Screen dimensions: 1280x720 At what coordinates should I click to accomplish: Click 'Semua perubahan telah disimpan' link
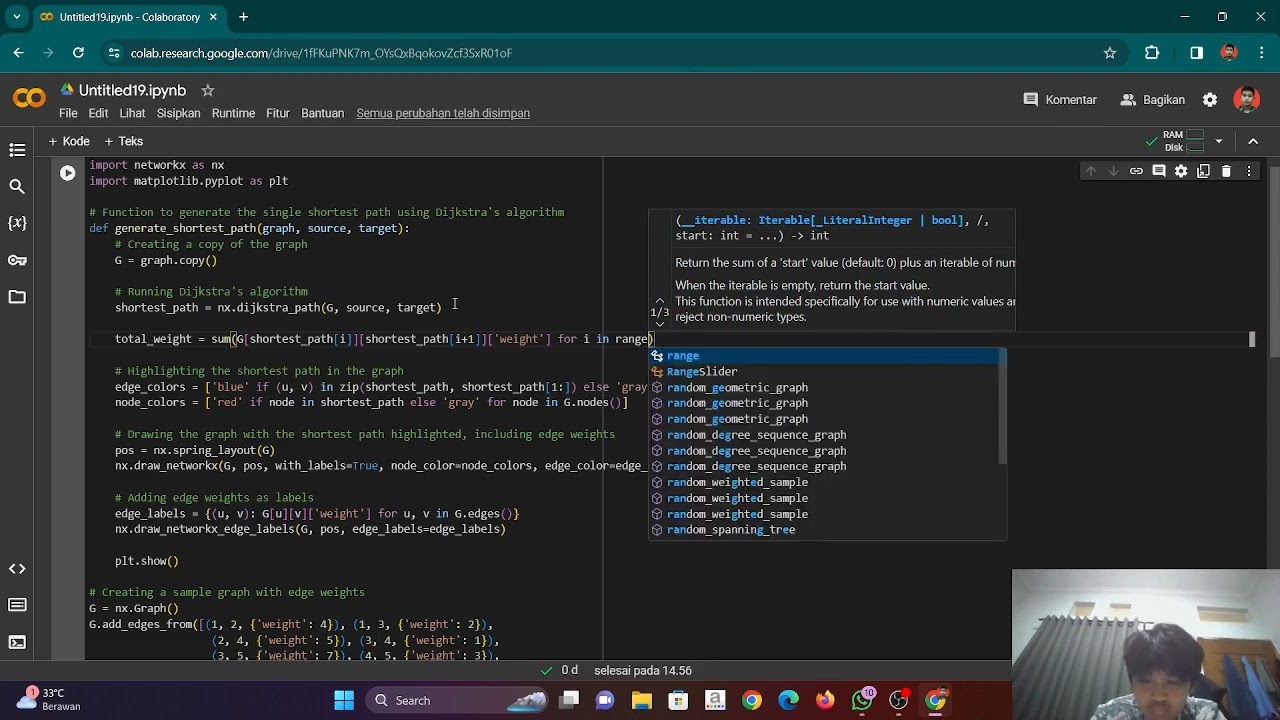point(443,113)
